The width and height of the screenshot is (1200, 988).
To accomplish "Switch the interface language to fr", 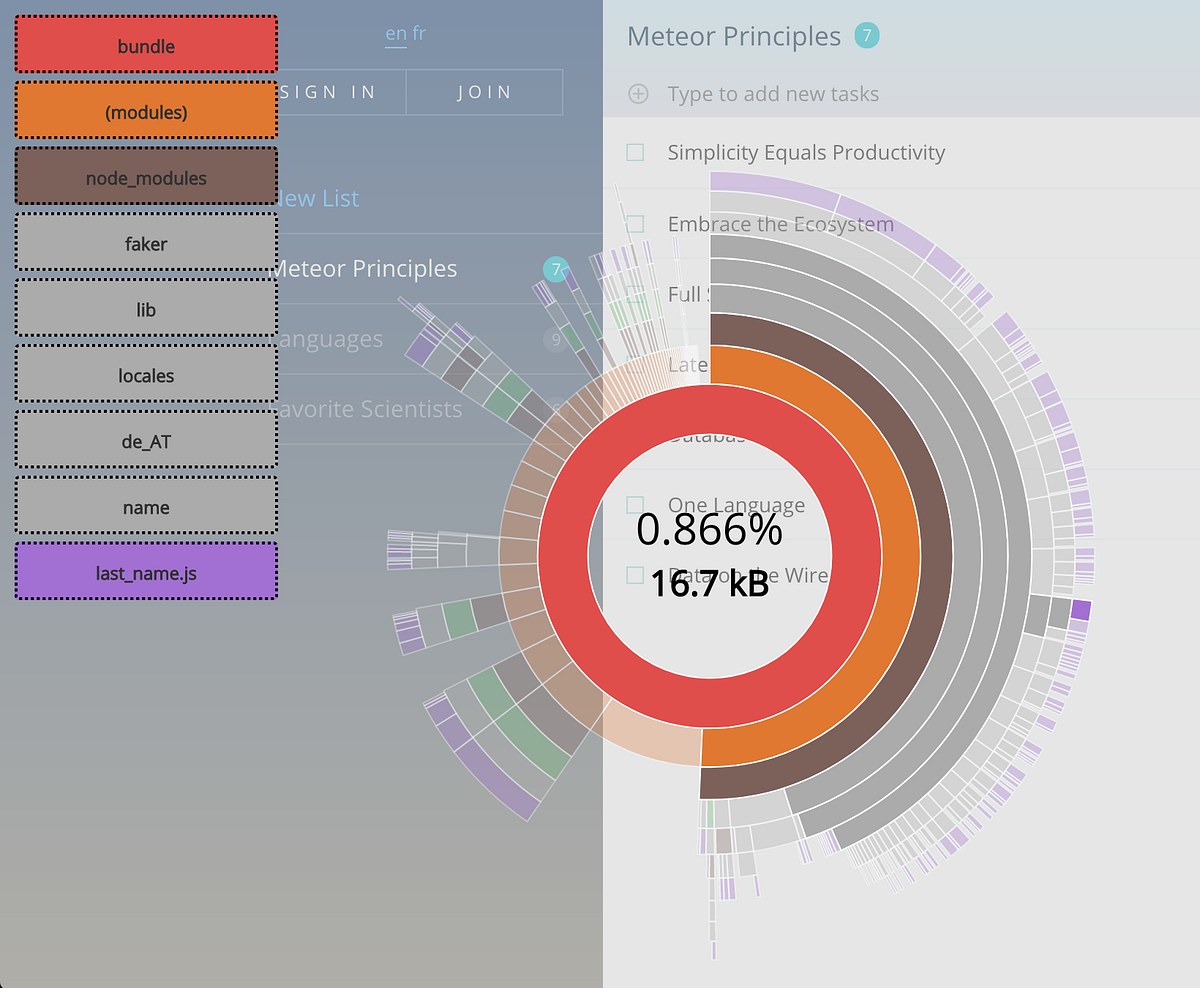I will pyautogui.click(x=418, y=33).
